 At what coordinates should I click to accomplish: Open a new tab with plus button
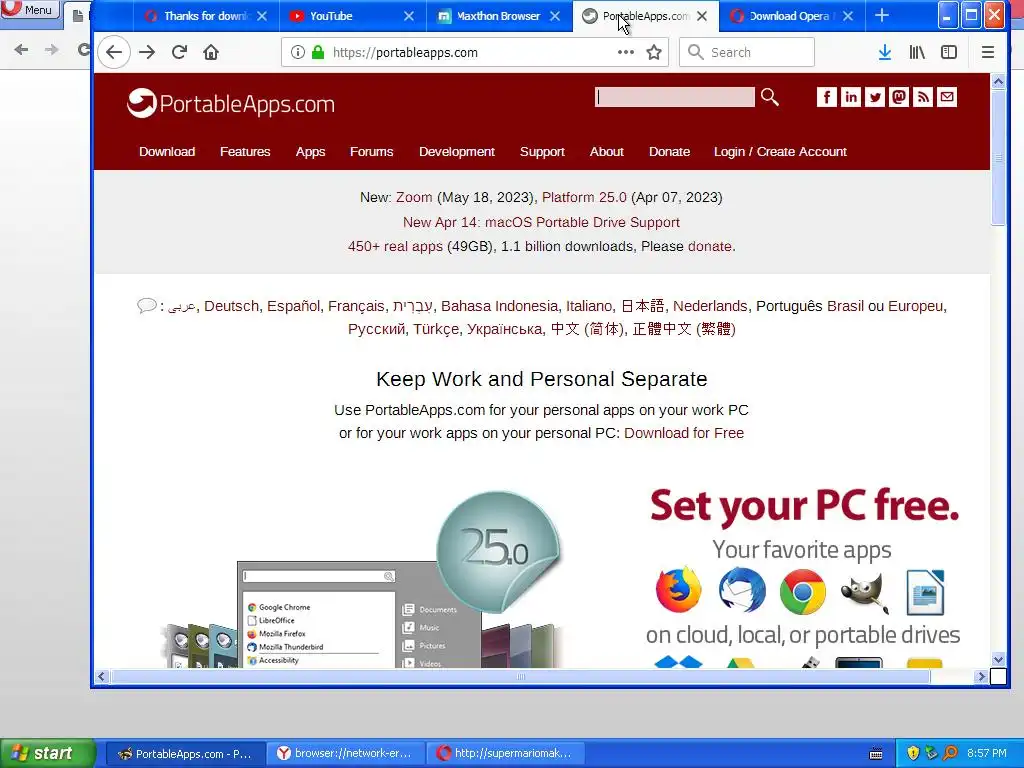click(x=882, y=15)
